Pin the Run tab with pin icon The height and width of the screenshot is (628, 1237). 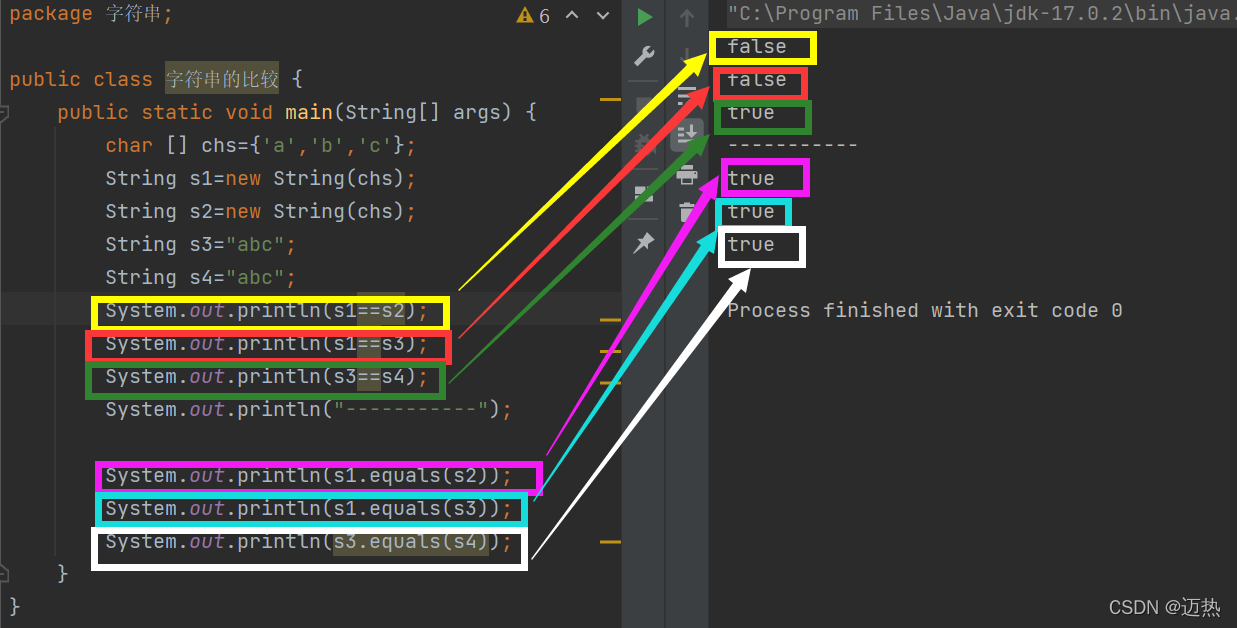(644, 241)
